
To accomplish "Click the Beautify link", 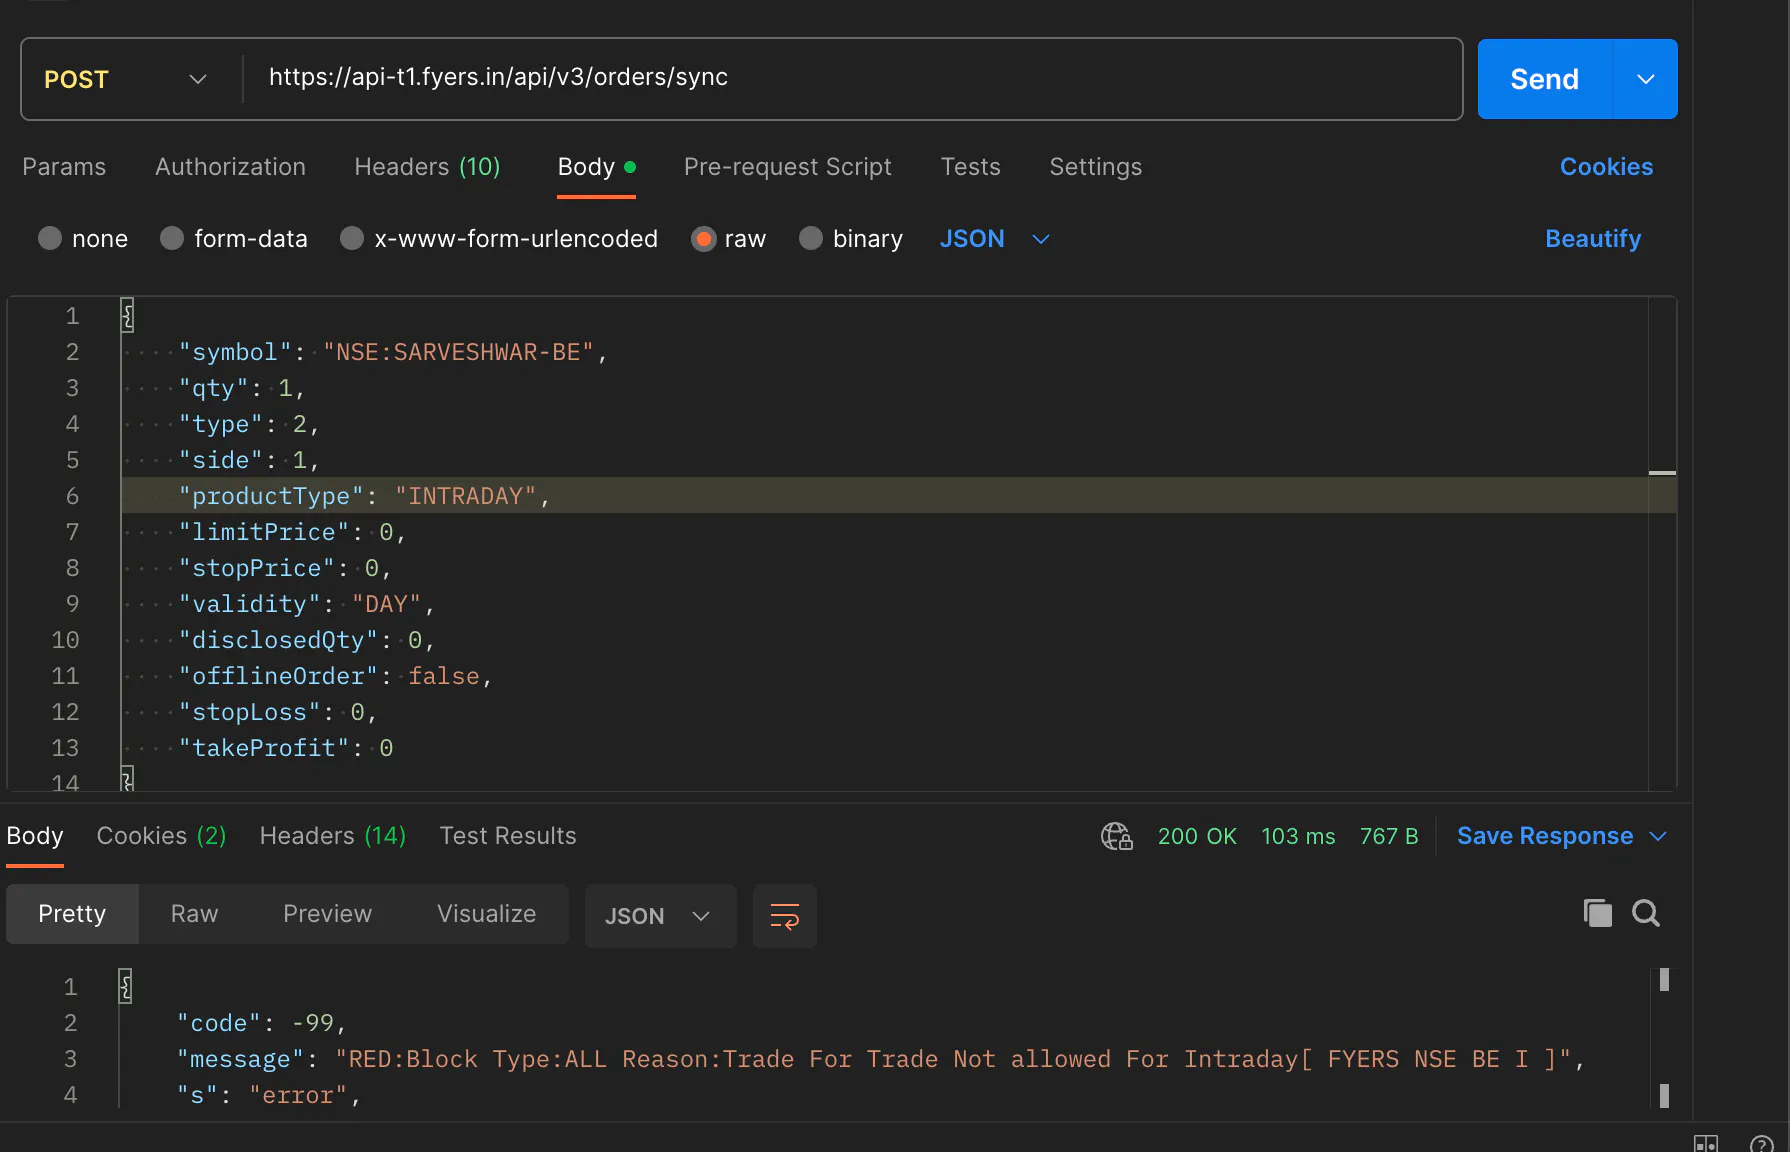I will (x=1592, y=239).
